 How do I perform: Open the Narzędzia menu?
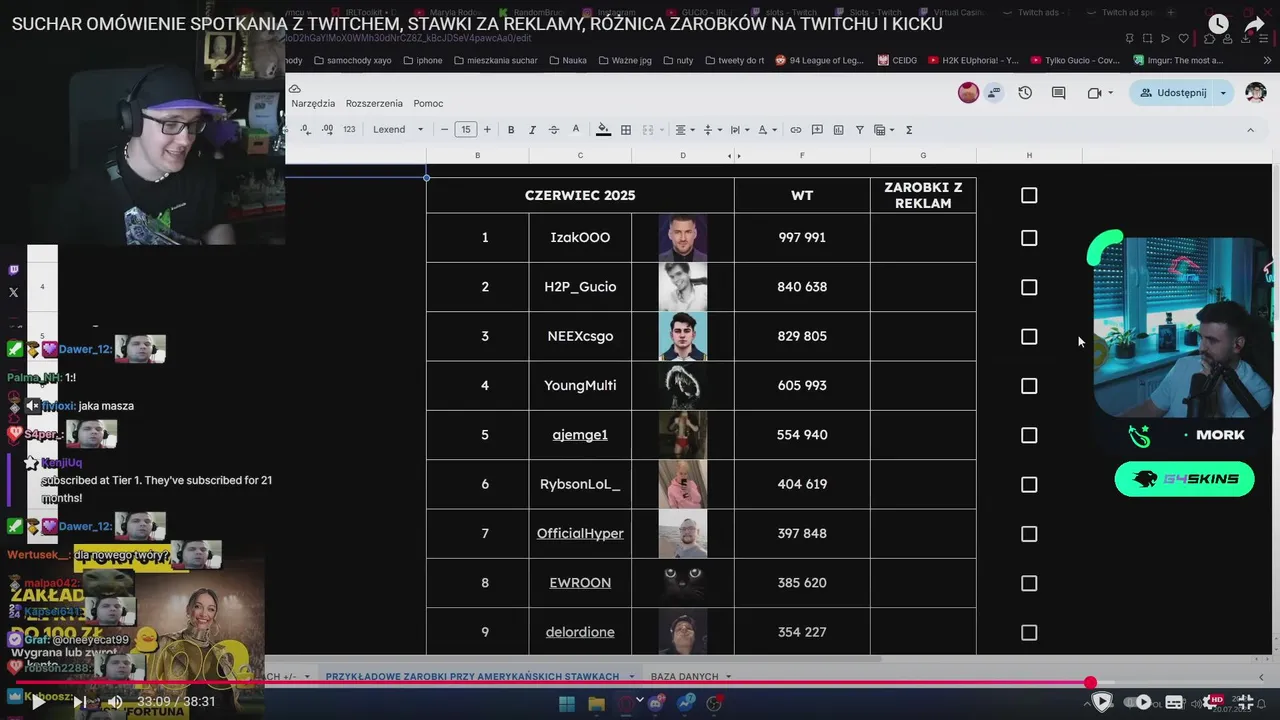click(313, 103)
